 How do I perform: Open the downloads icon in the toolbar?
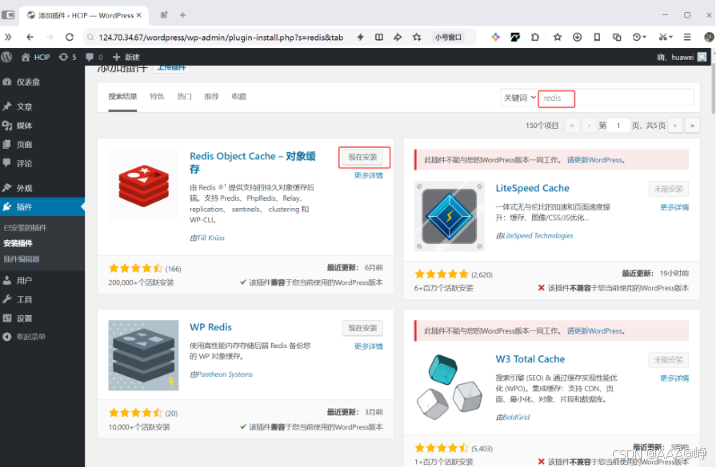click(577, 37)
